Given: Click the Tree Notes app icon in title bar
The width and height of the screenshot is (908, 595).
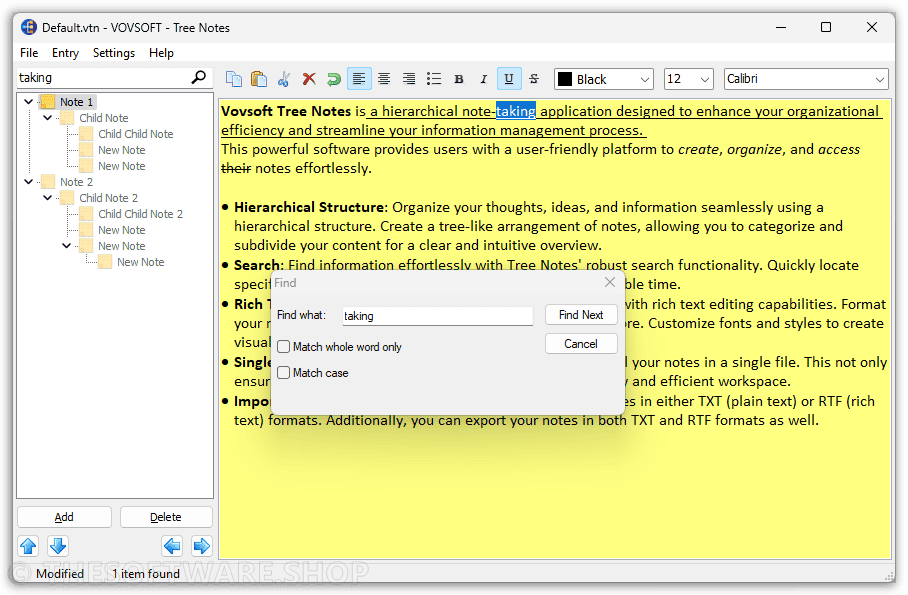Looking at the screenshot, I should tap(29, 27).
